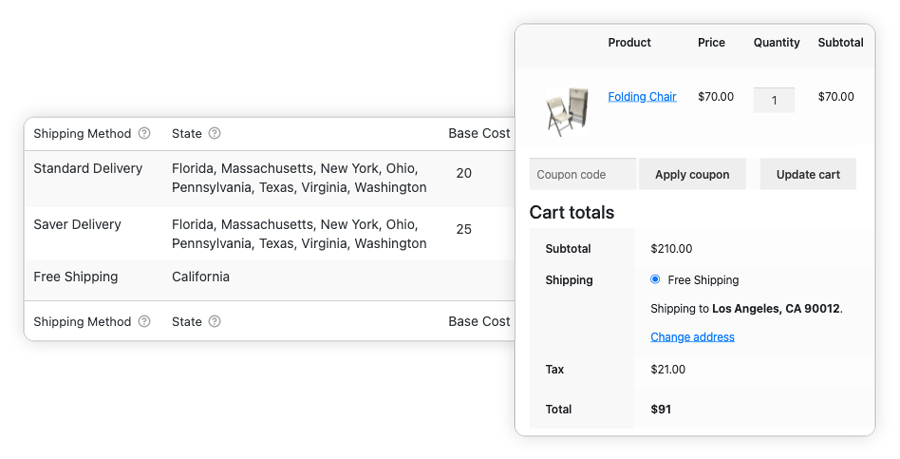
Task: Click the Change address link
Action: pos(692,337)
